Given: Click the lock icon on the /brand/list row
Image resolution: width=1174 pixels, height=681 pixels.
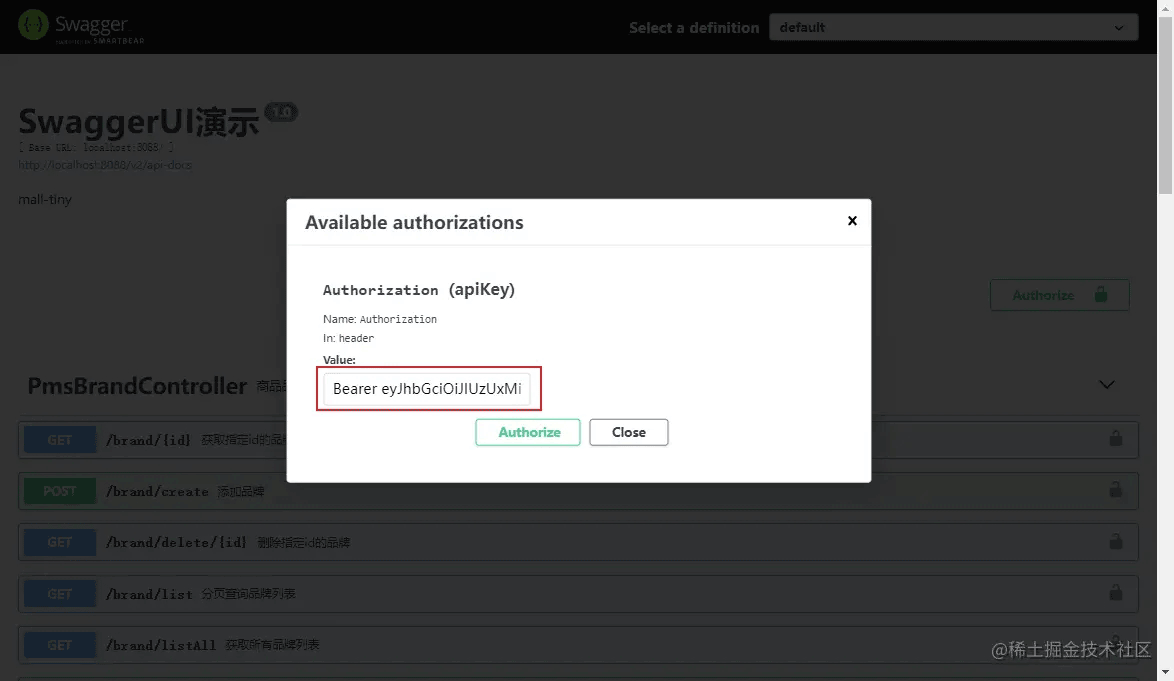Looking at the screenshot, I should tap(1116, 593).
